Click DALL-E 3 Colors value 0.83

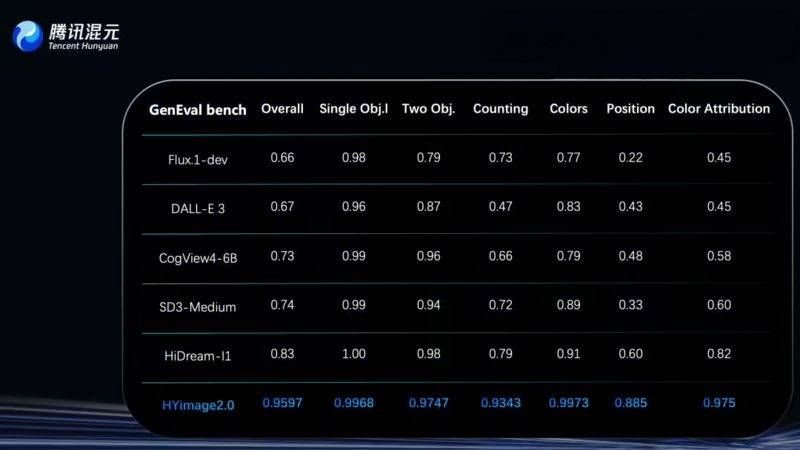[x=568, y=207]
